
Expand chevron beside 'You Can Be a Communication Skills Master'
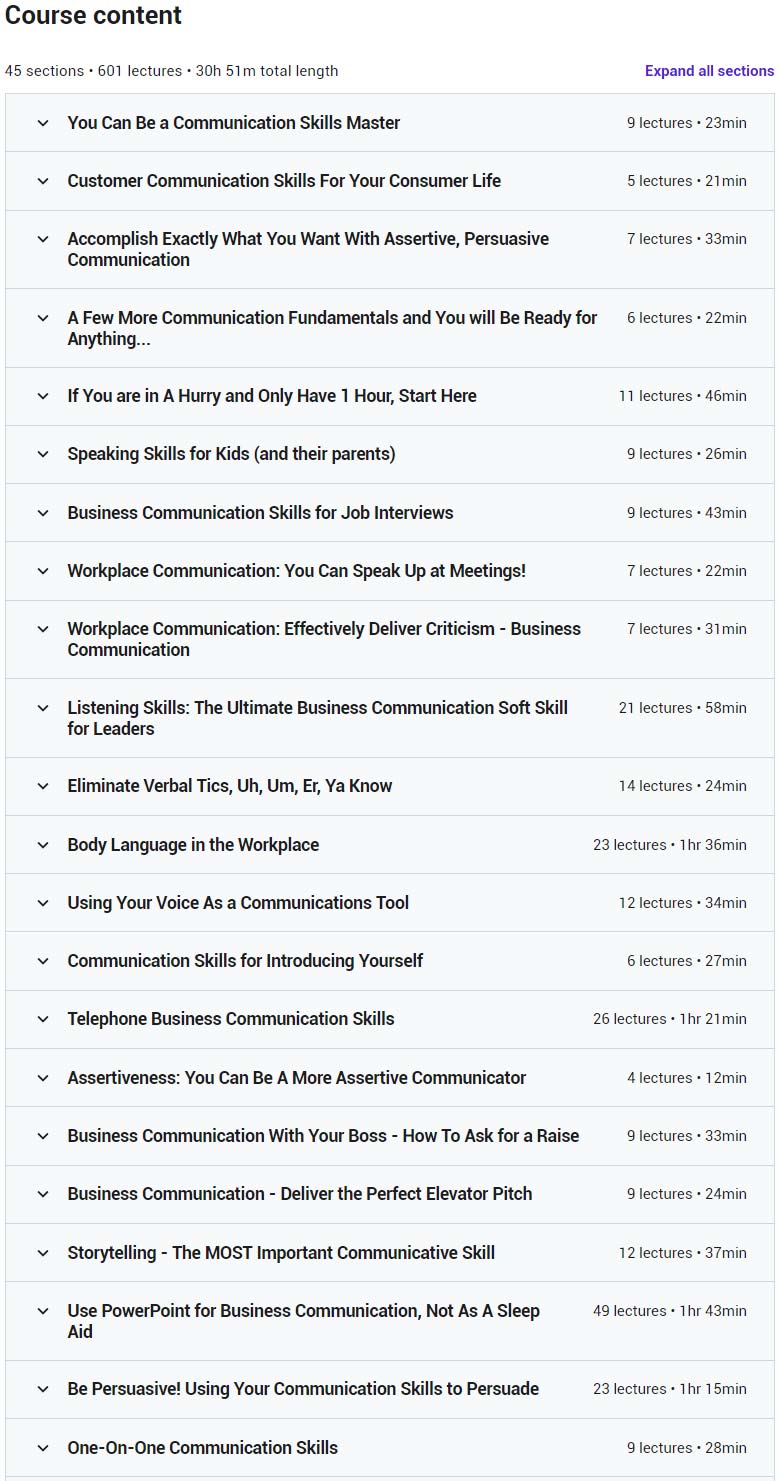click(x=43, y=123)
